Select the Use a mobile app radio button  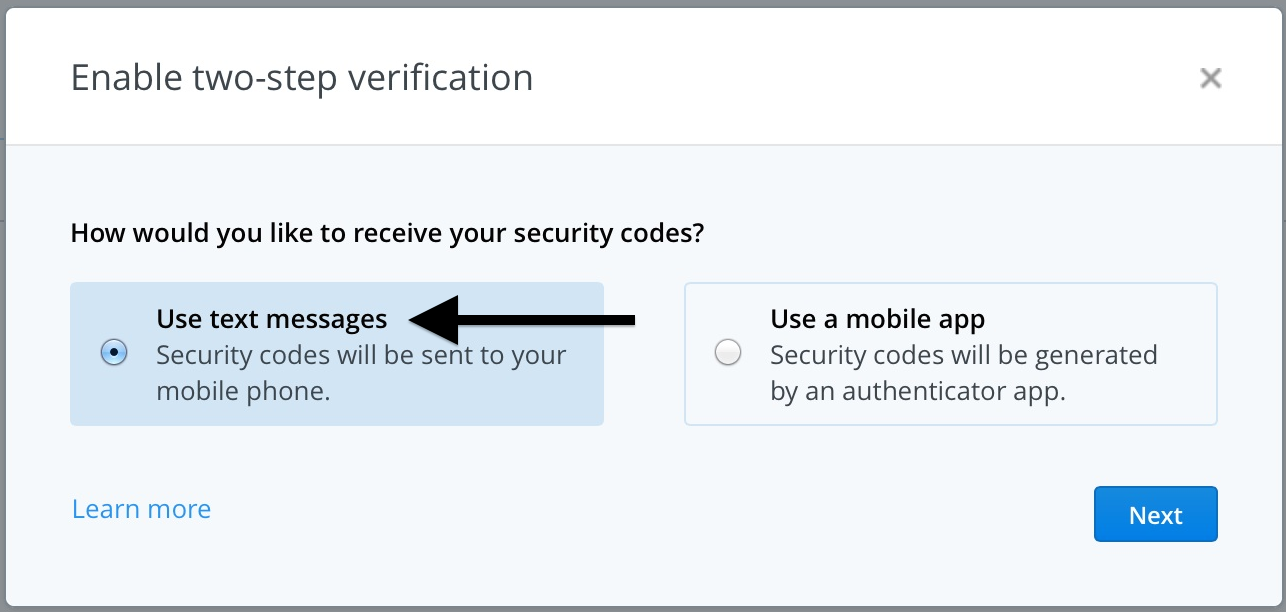pyautogui.click(x=728, y=353)
